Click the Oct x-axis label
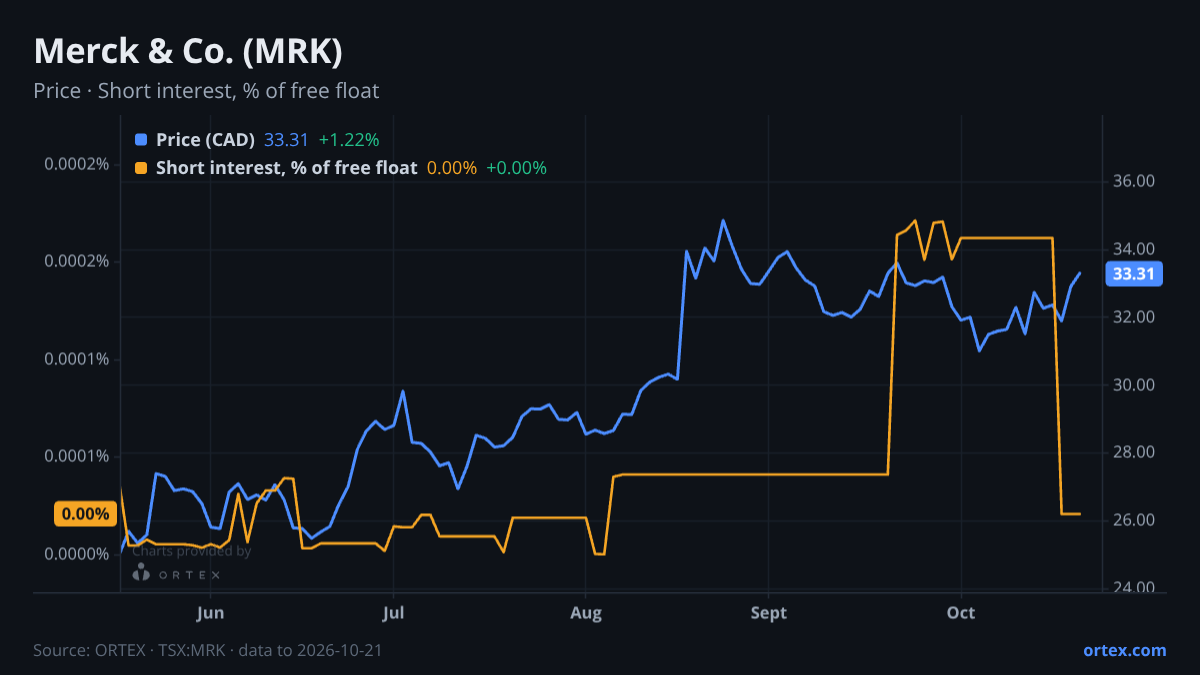The width and height of the screenshot is (1200, 675). pos(961,612)
